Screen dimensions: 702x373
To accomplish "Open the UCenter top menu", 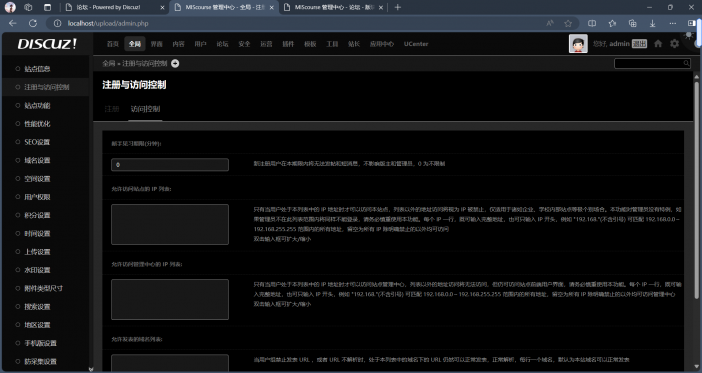I will coord(416,44).
